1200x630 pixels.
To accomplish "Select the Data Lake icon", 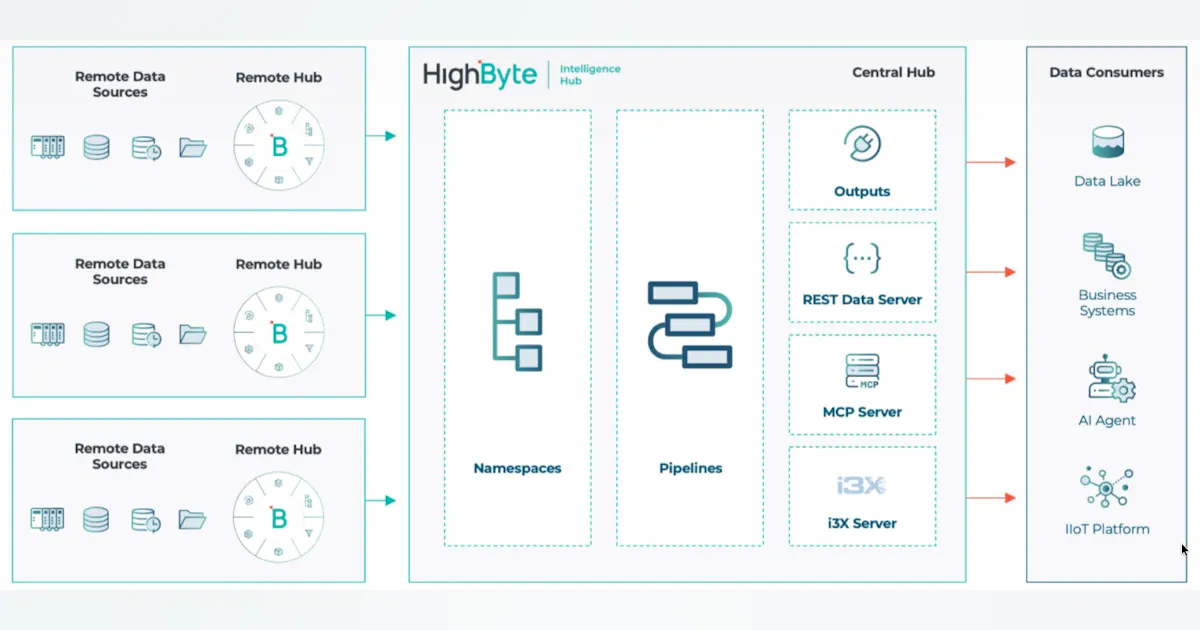I will [x=1107, y=143].
